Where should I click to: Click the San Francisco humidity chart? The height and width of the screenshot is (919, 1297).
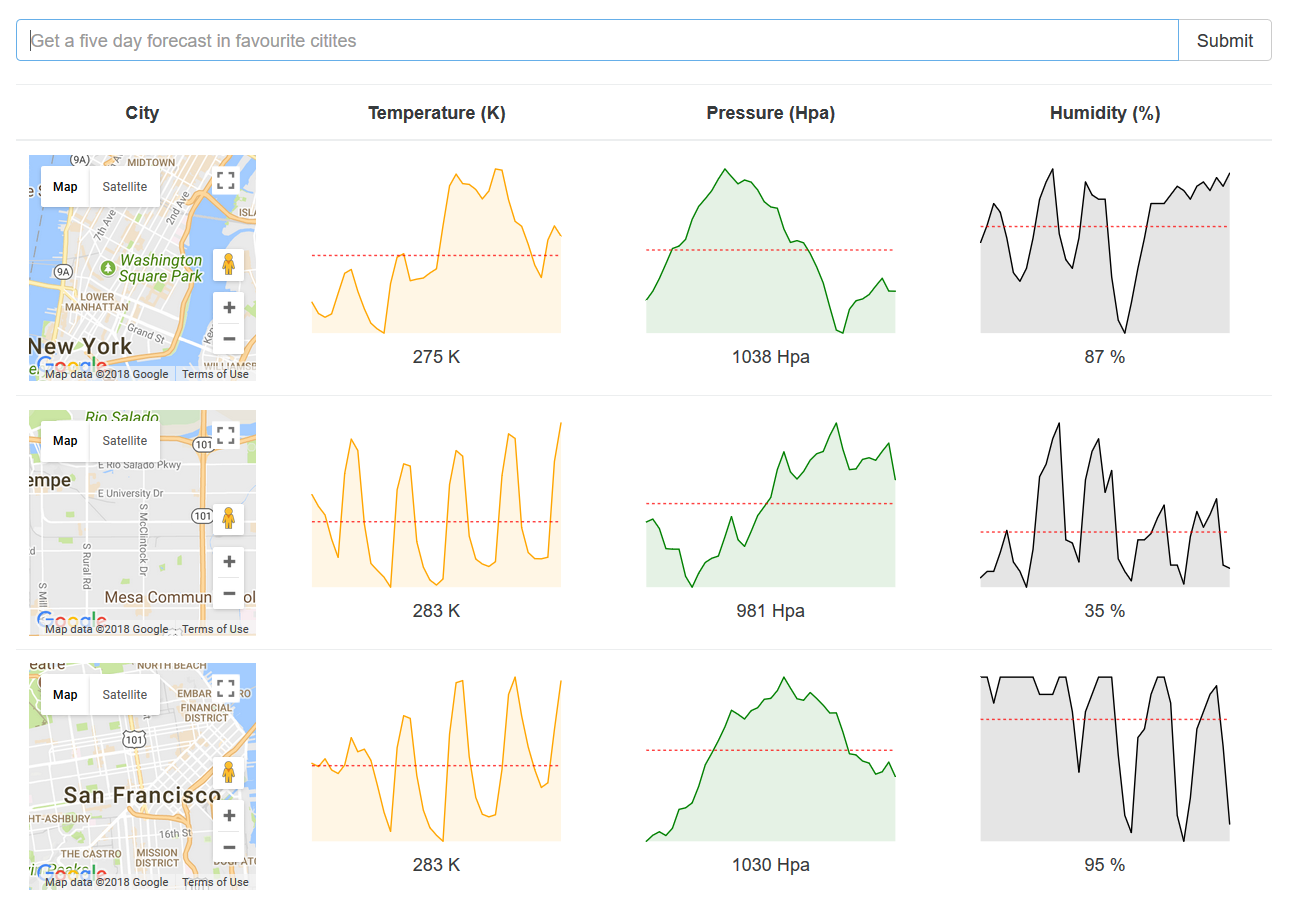tap(1104, 758)
